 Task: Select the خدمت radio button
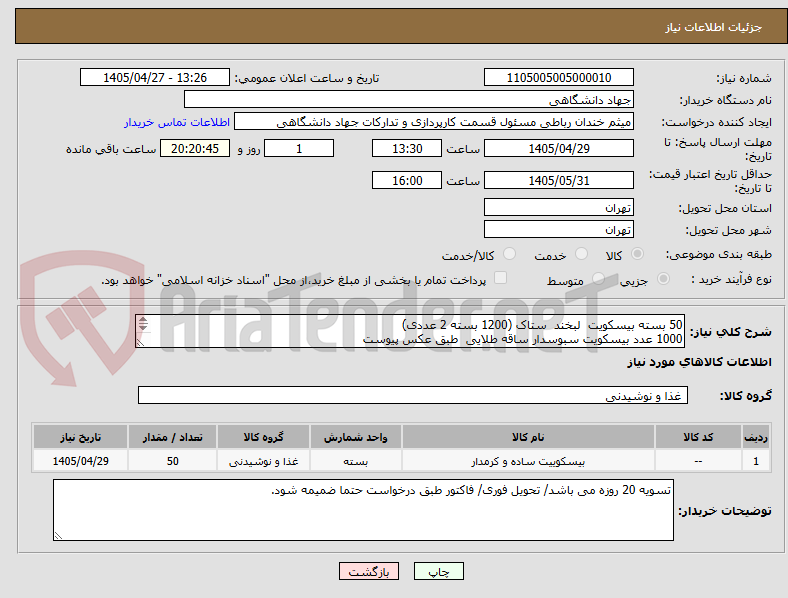(x=581, y=254)
